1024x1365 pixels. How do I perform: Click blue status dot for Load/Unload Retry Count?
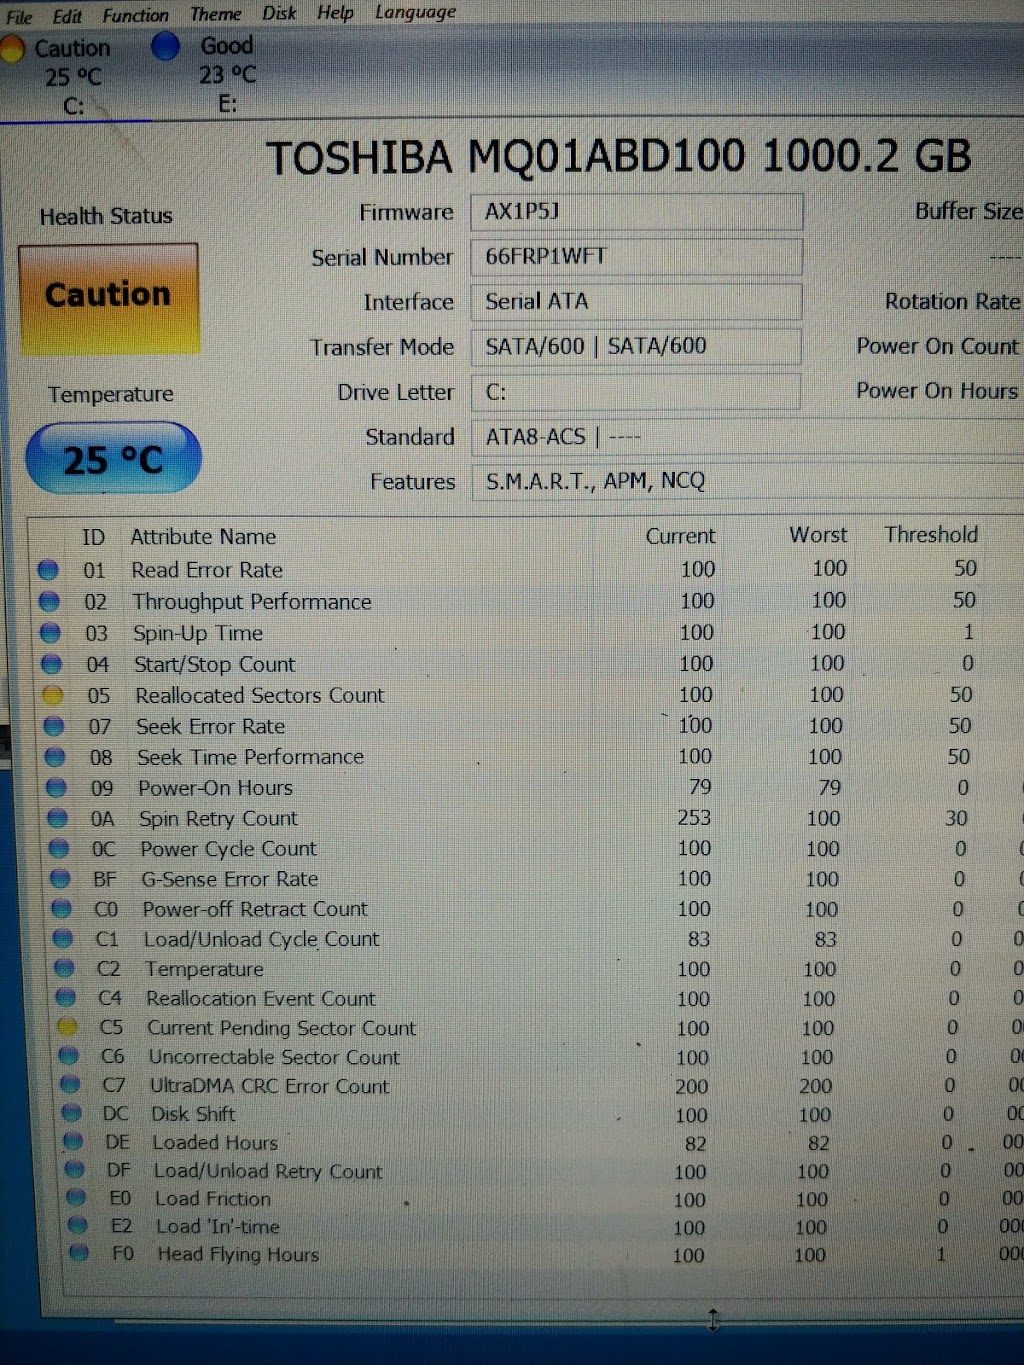(74, 1170)
